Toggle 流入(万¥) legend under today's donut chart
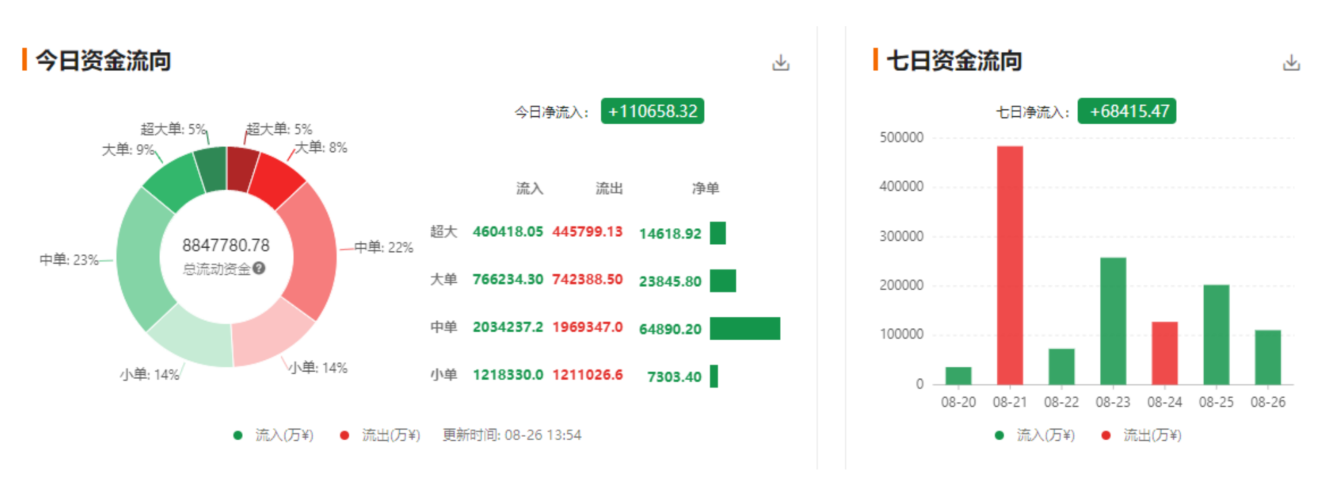The width and height of the screenshot is (1318, 483). 272,435
